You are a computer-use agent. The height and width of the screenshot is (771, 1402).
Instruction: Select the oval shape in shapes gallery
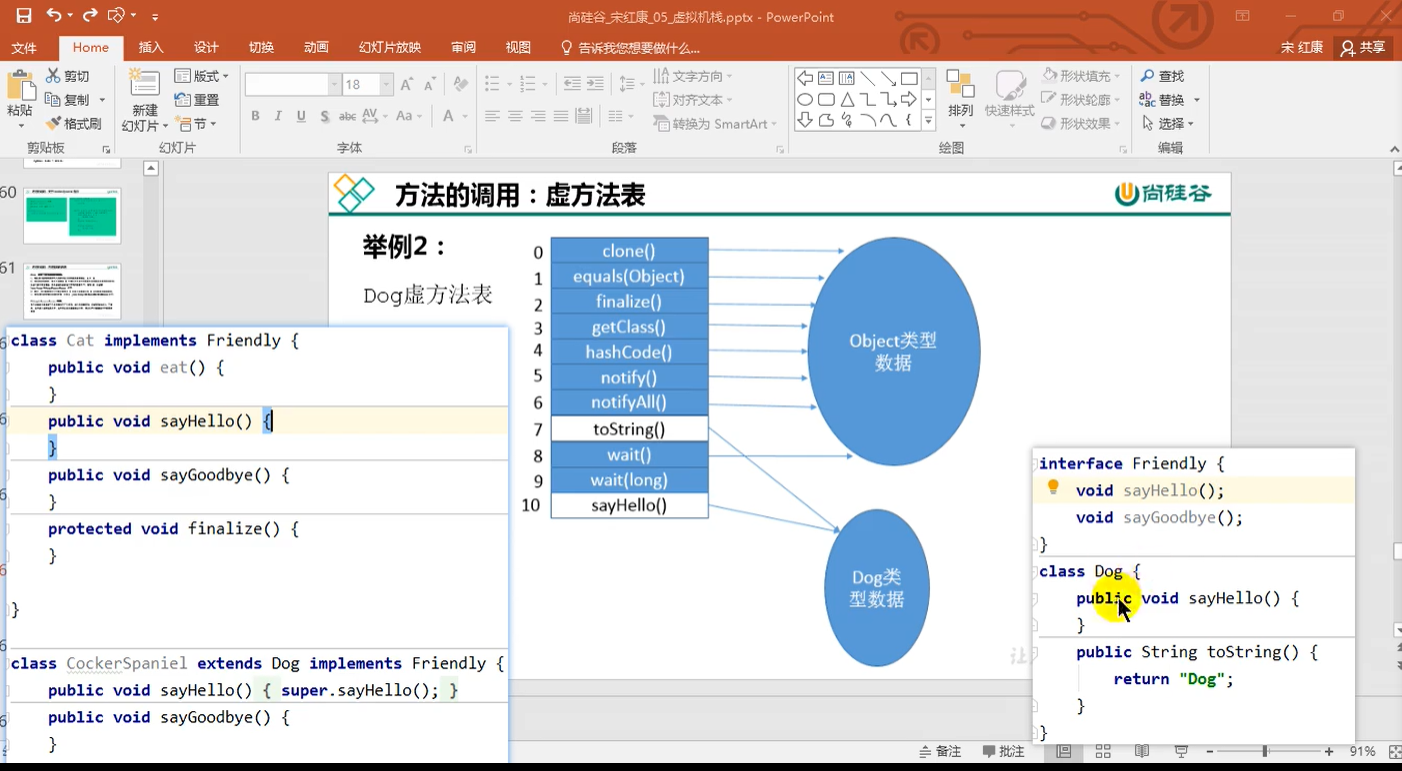805,100
